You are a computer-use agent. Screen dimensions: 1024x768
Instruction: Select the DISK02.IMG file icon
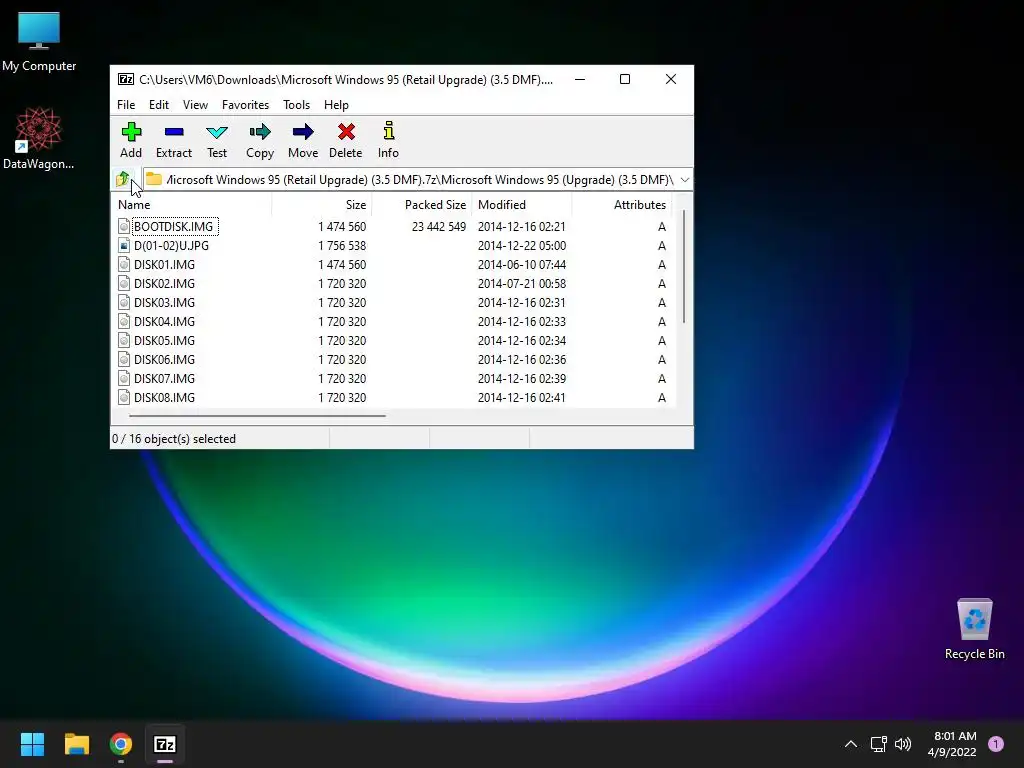(x=124, y=283)
